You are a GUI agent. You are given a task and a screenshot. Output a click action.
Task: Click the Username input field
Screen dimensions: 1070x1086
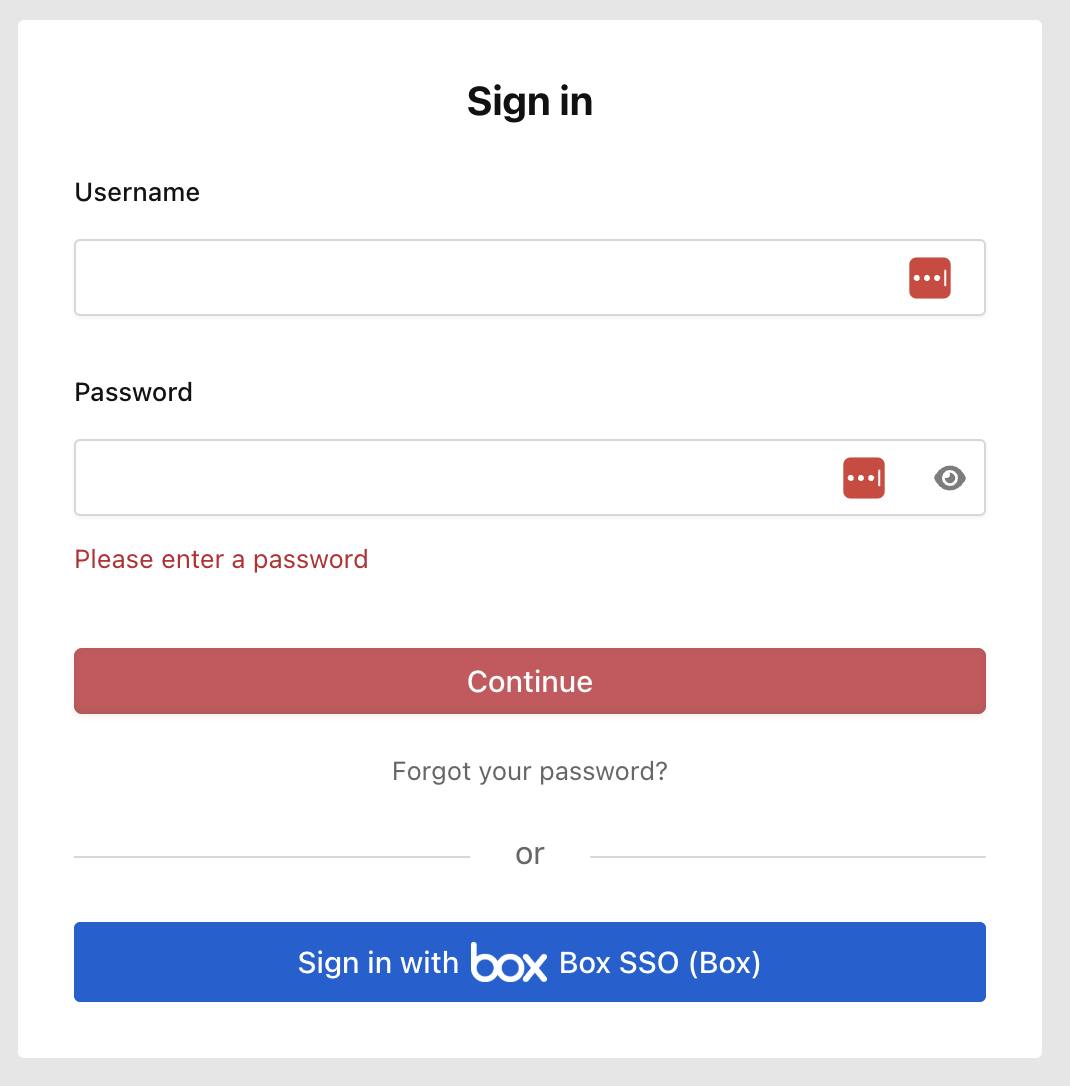tap(480, 278)
